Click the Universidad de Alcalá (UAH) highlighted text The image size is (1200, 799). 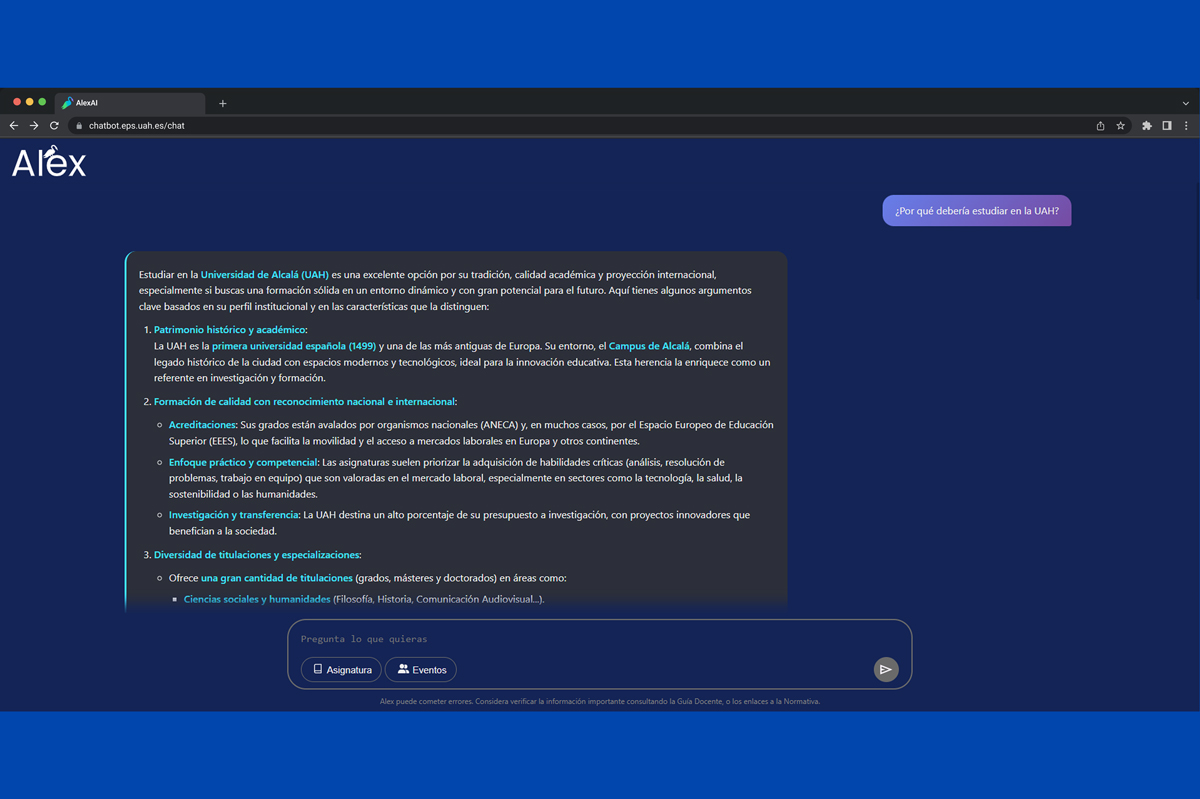(x=264, y=274)
